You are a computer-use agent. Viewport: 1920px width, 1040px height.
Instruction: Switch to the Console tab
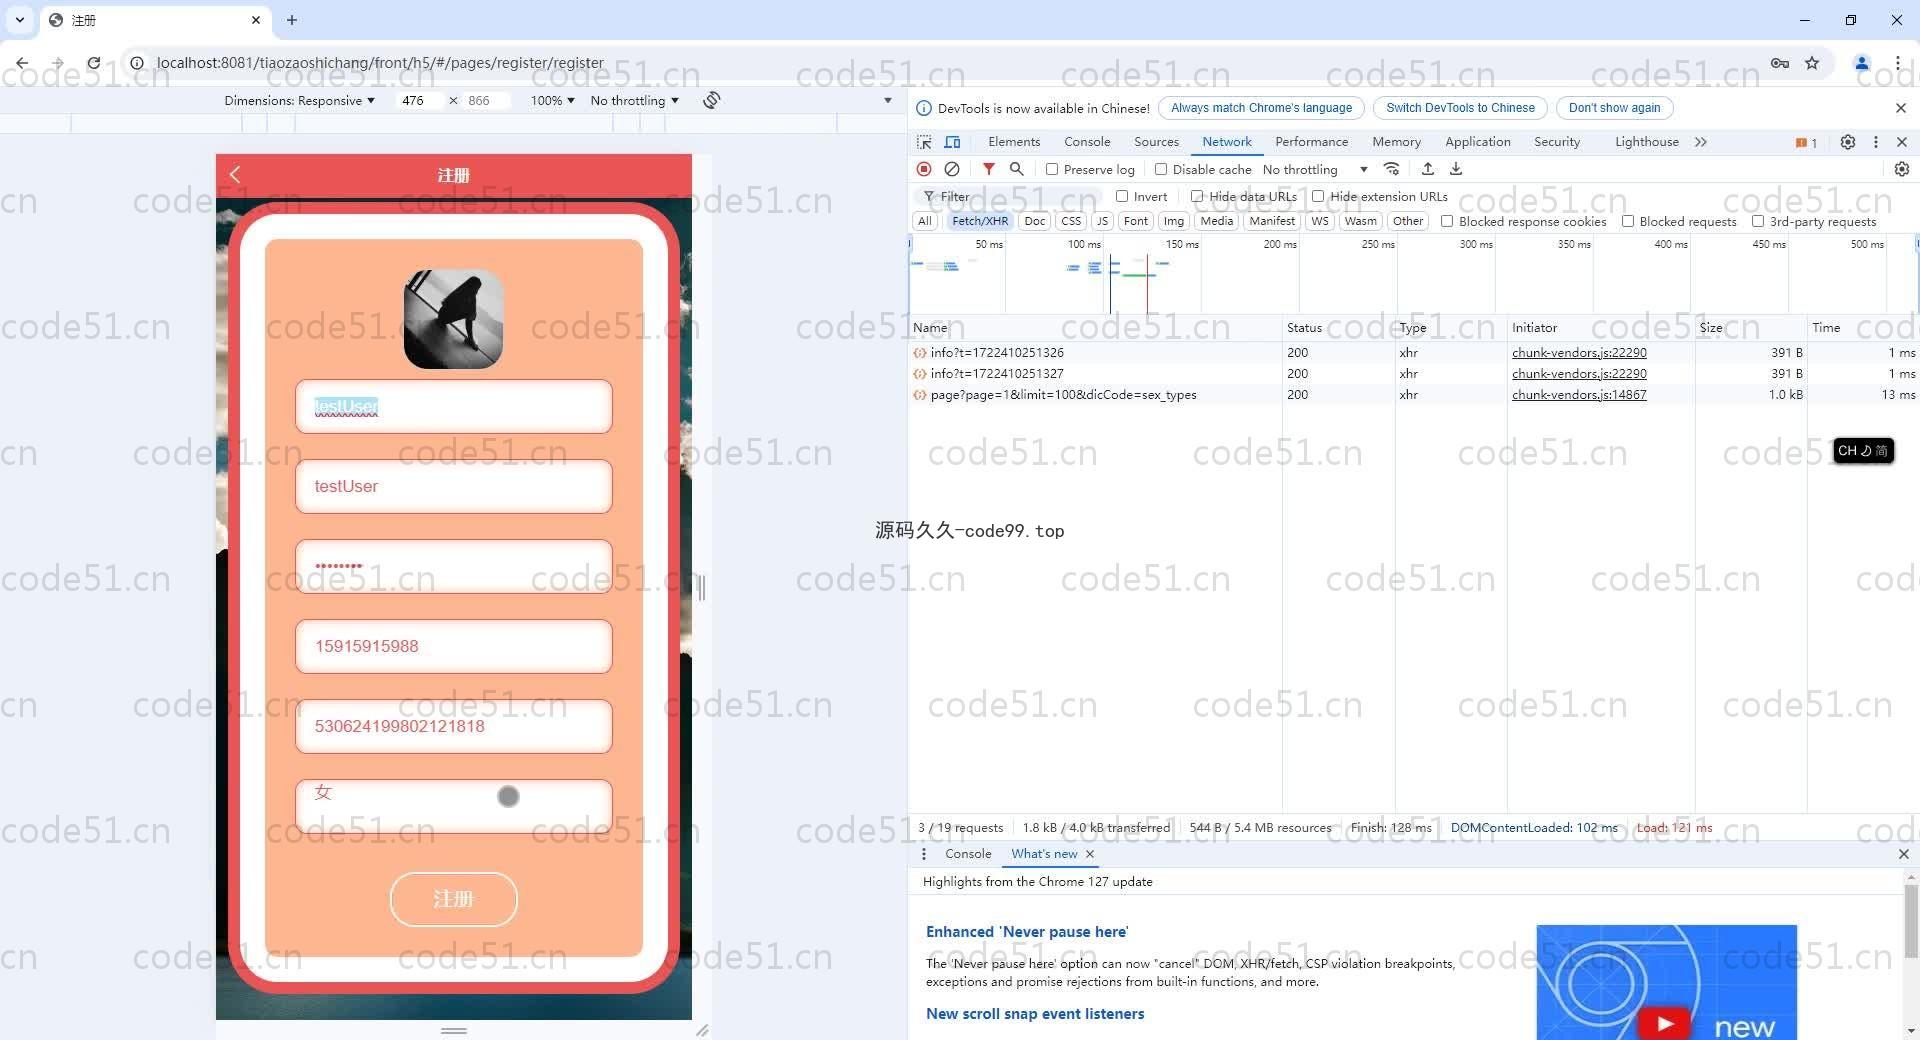(1087, 142)
